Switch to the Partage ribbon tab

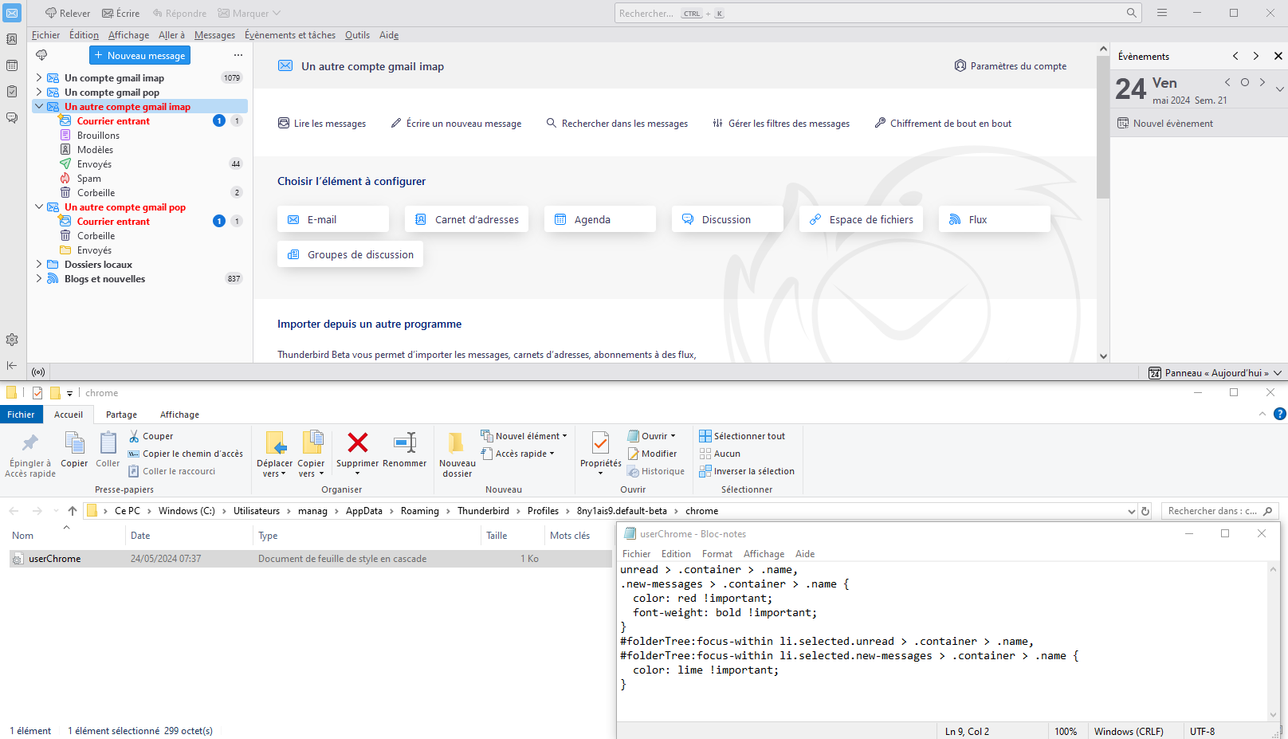(x=121, y=414)
